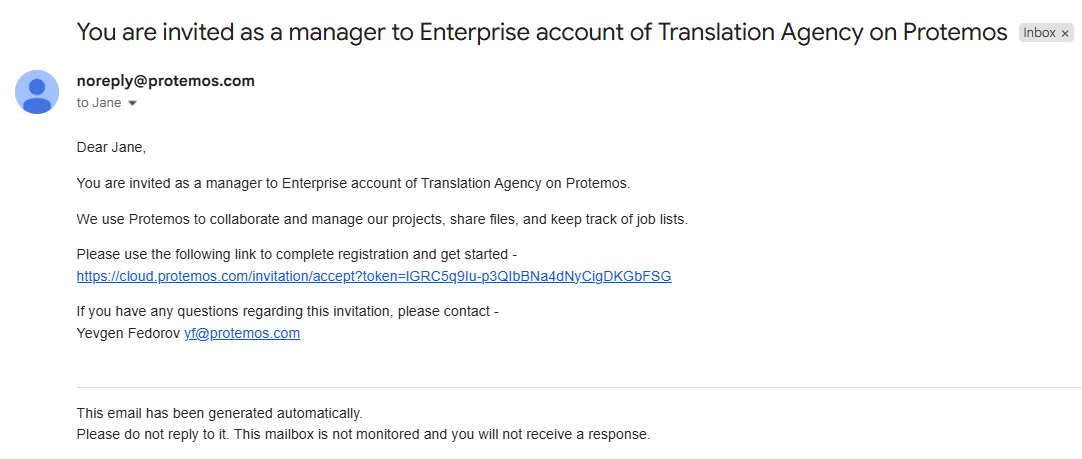Click 'This email has been generated automatically' line
Viewport: 1082px width, 459px height.
219,412
